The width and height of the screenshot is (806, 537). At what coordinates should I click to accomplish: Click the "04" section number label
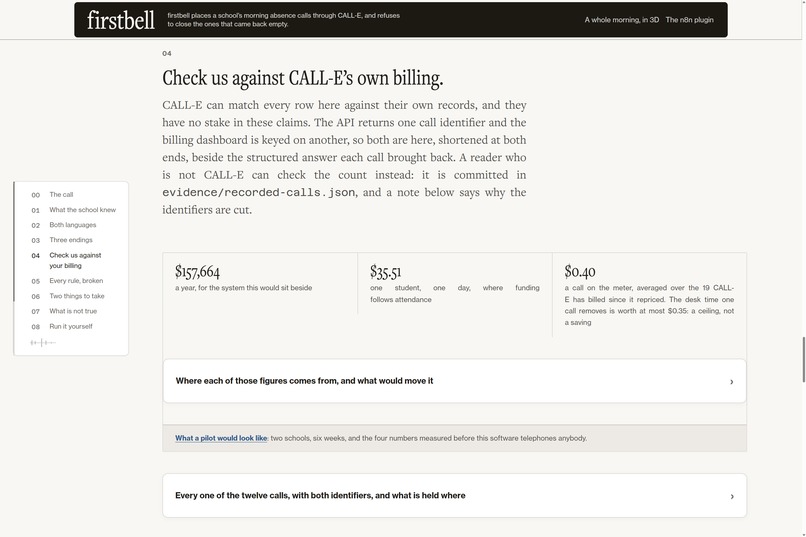click(x=167, y=53)
